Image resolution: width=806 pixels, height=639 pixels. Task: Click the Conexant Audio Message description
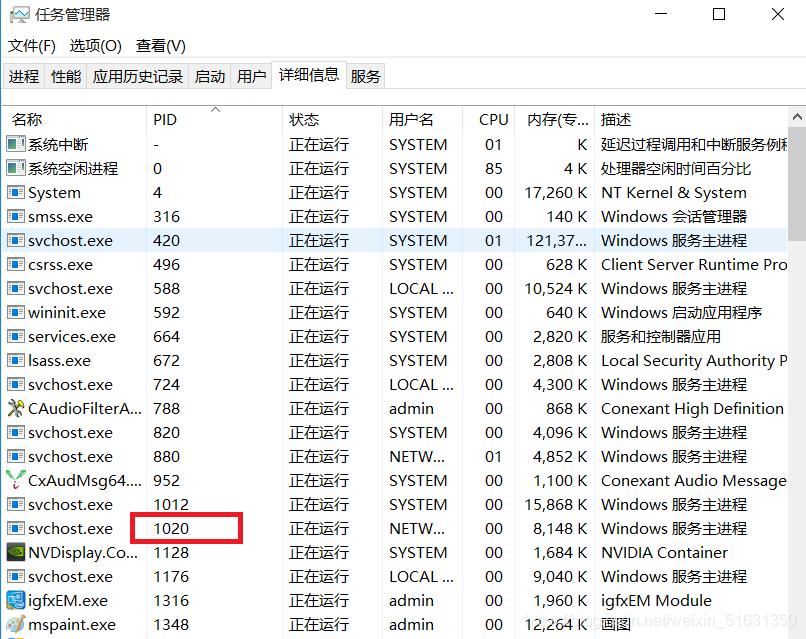(x=694, y=480)
